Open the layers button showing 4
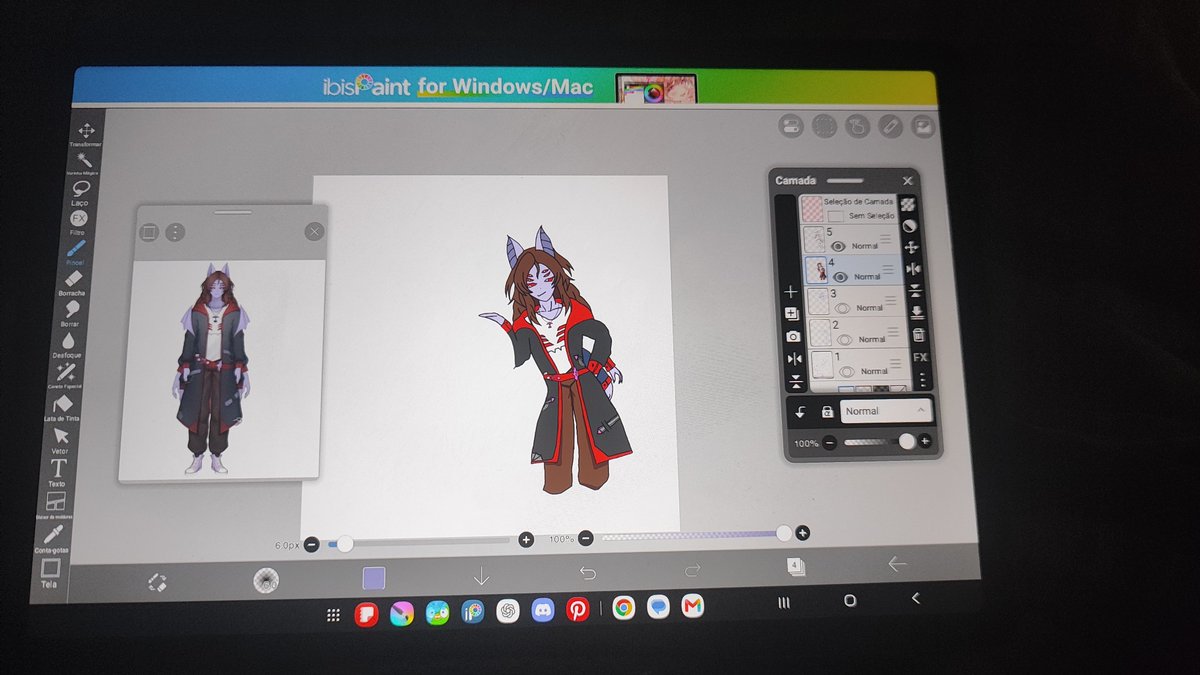 [795, 566]
